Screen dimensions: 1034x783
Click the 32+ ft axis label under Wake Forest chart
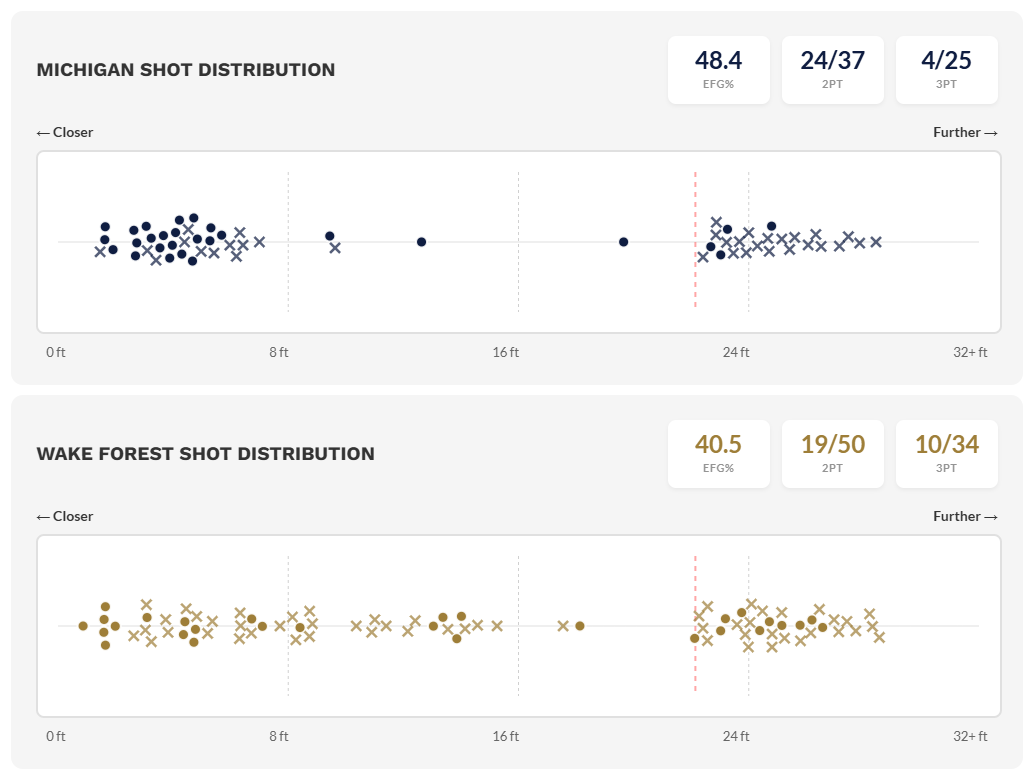click(970, 736)
